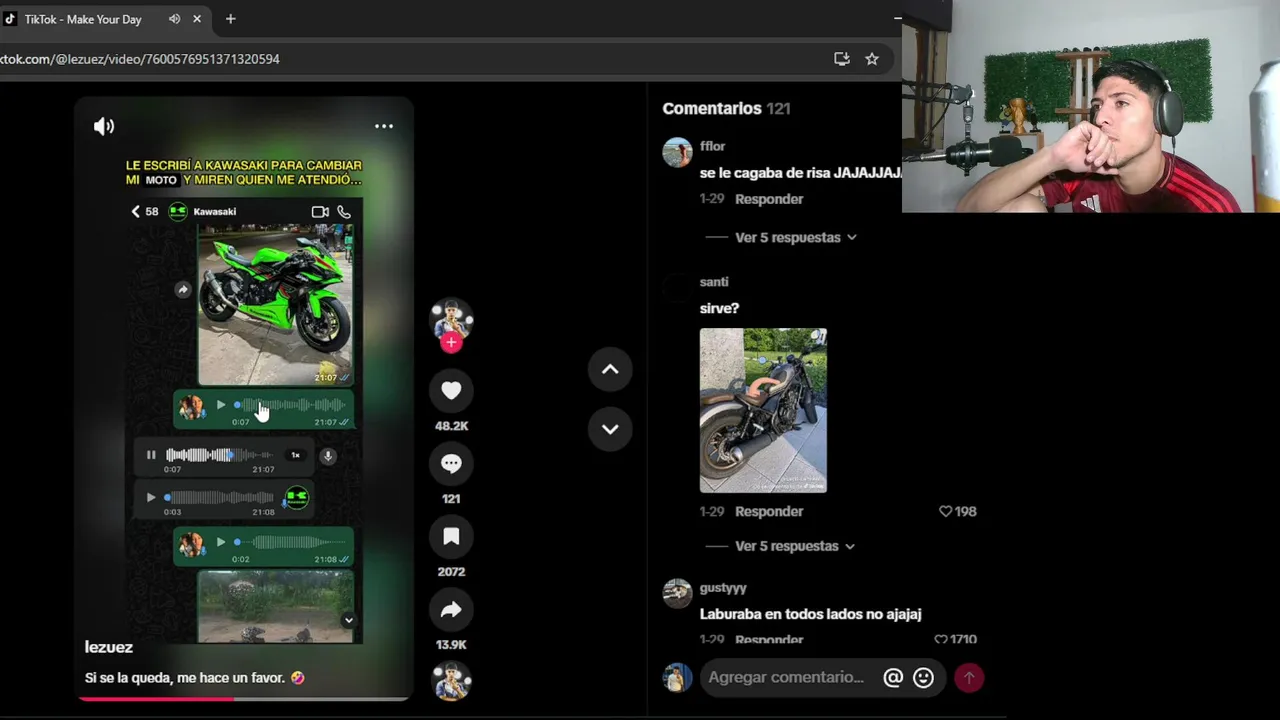Like the video with the heart icon
Viewport: 1280px width, 720px height.
[451, 391]
